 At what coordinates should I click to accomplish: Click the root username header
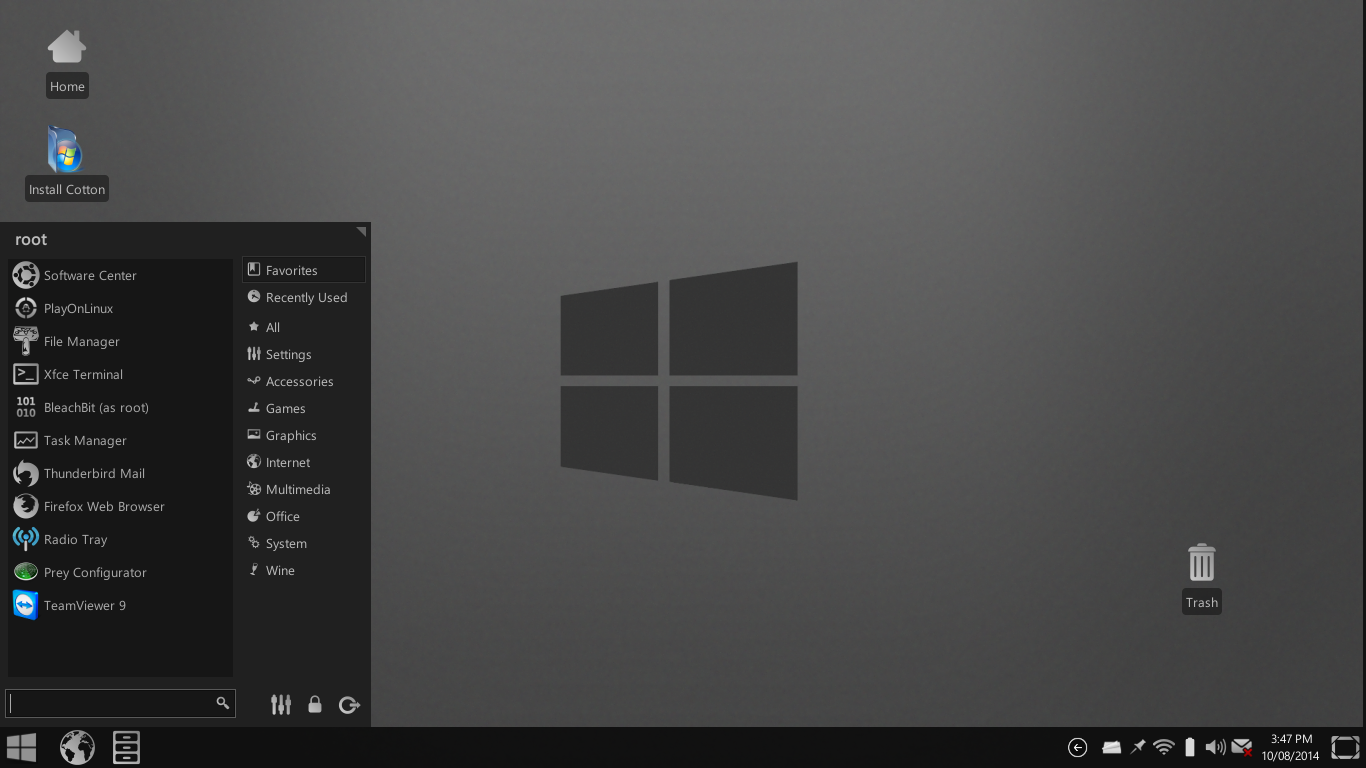coord(31,240)
